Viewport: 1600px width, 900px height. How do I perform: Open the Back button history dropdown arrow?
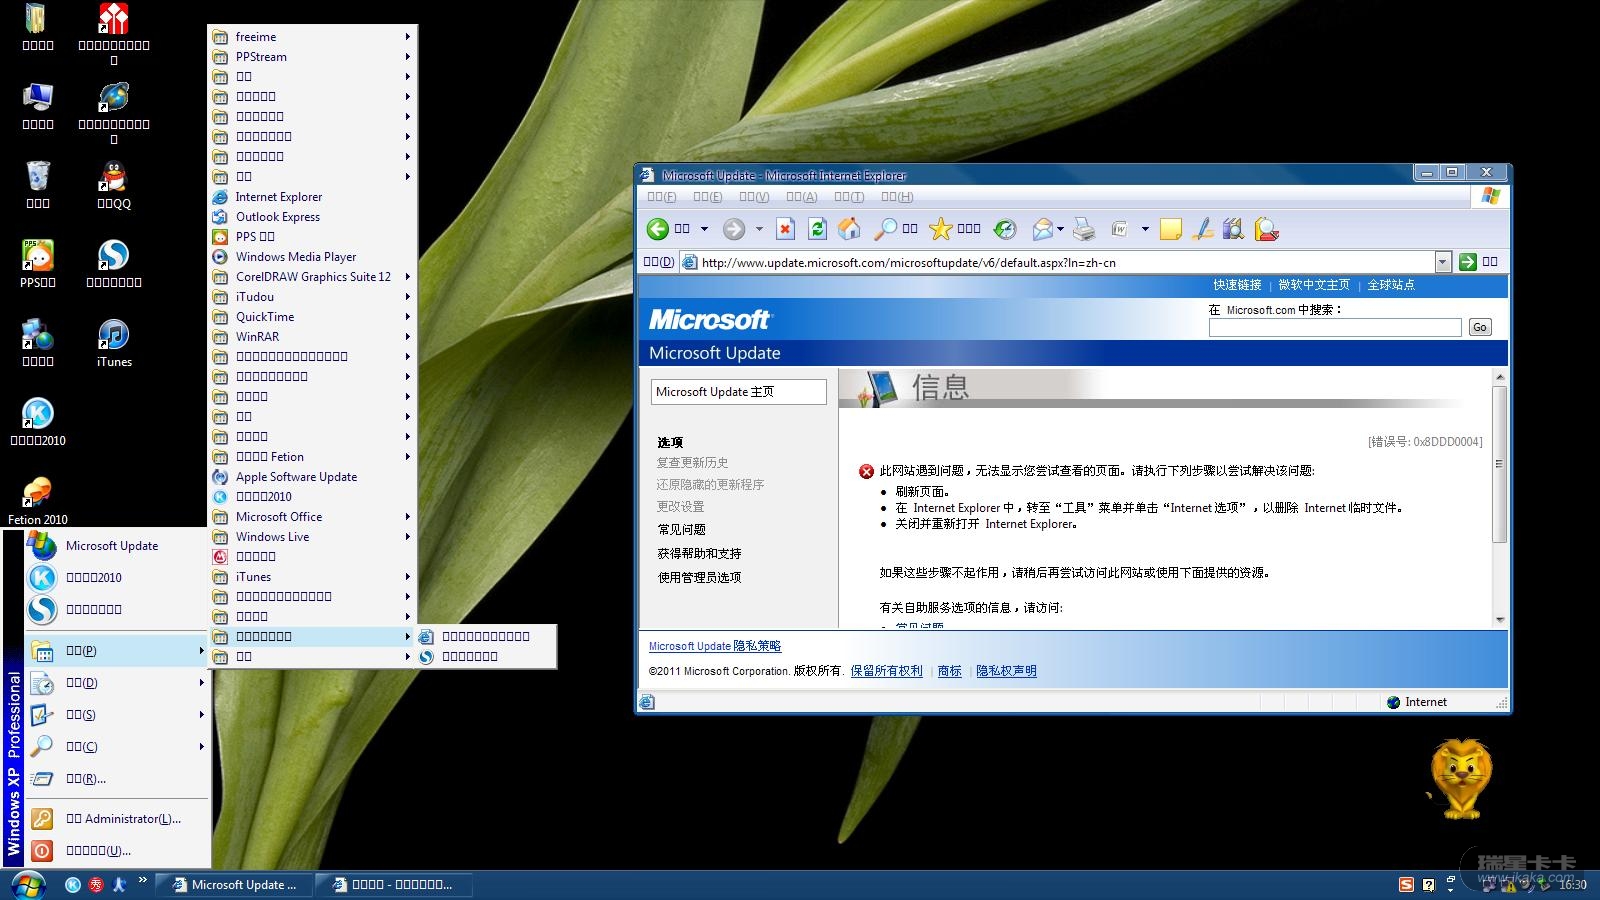[704, 229]
